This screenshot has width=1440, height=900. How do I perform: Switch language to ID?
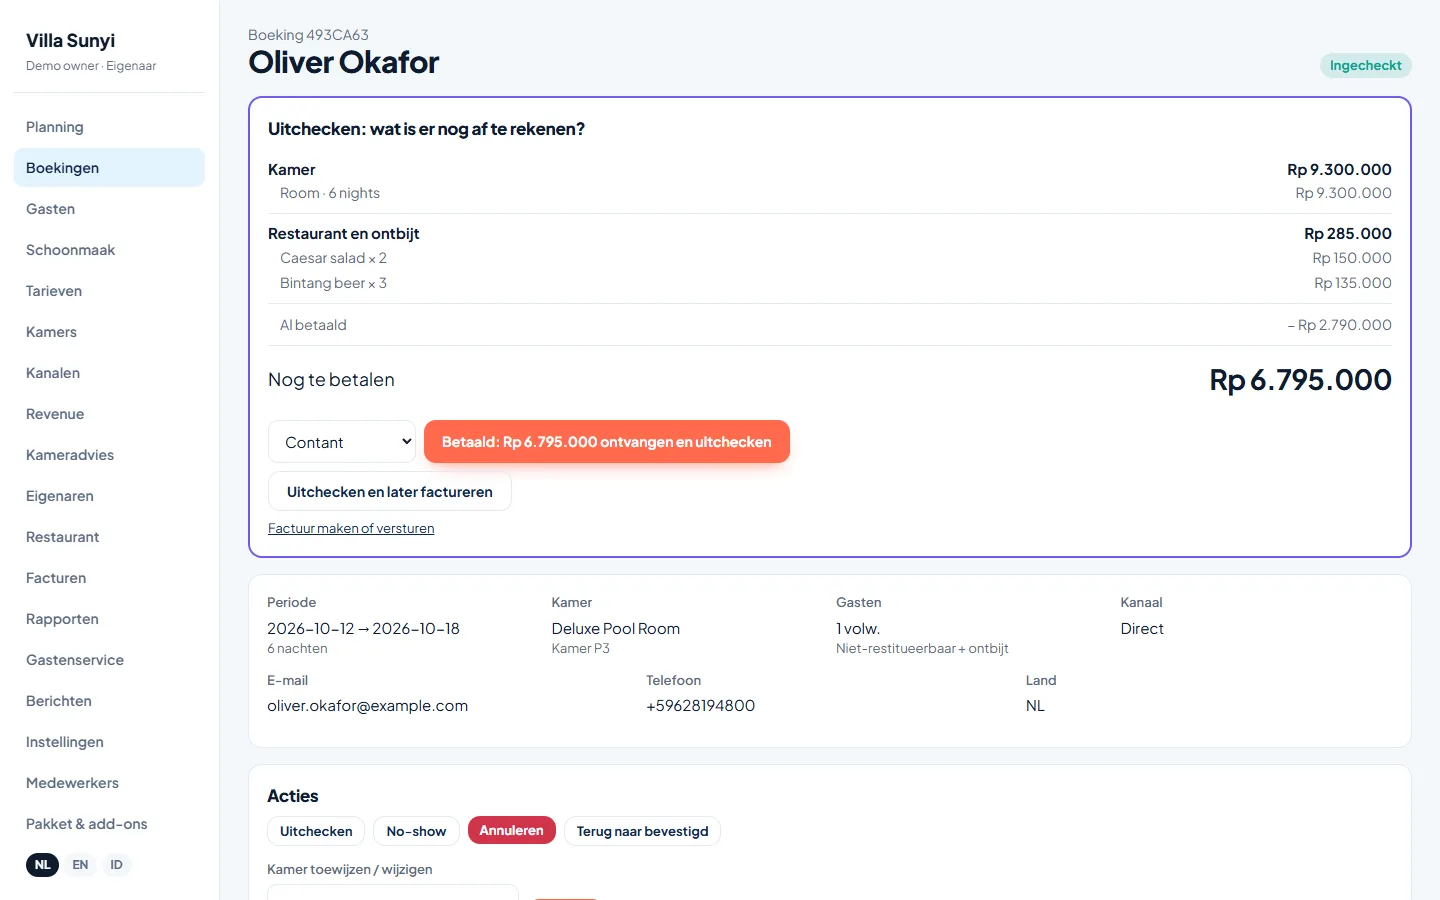pyautogui.click(x=117, y=865)
